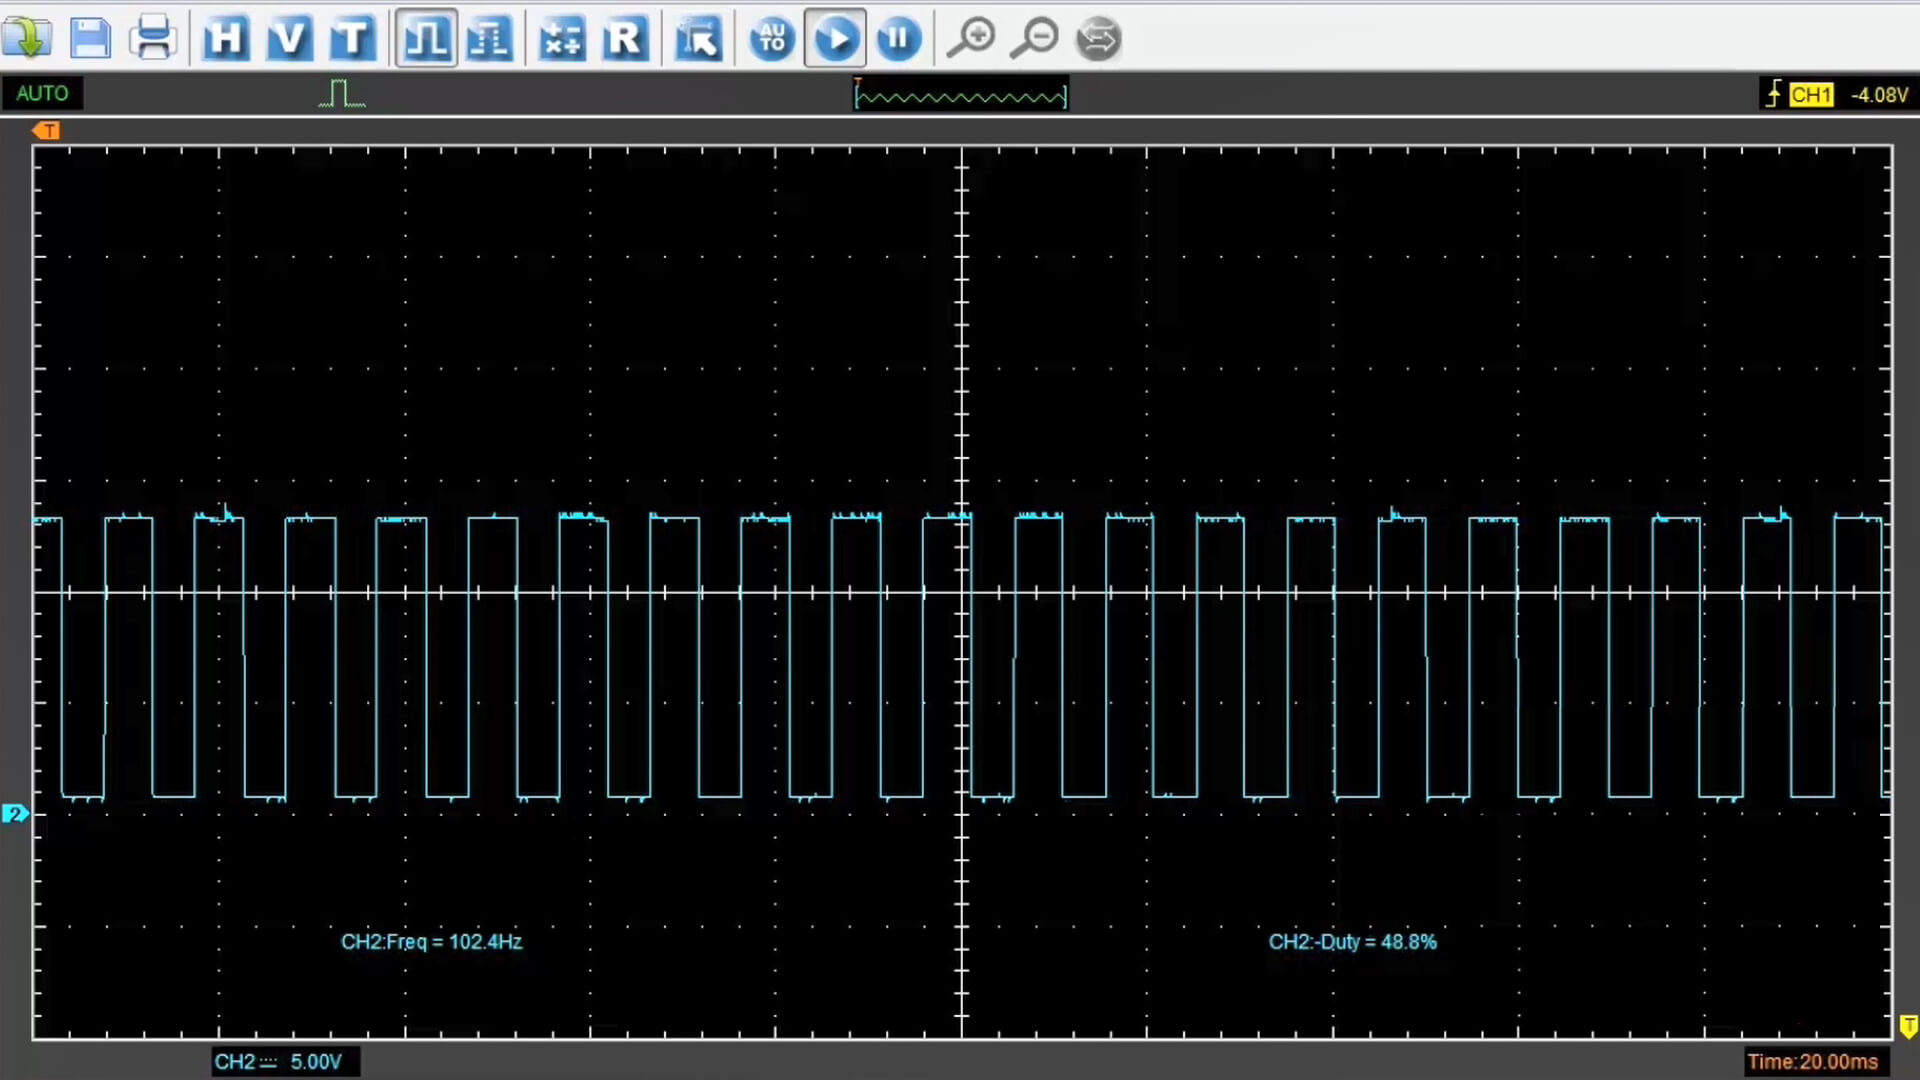Screen dimensions: 1920x1080
Task: Click the CH2 Freq = 102.4Hz measurement
Action: click(x=431, y=941)
